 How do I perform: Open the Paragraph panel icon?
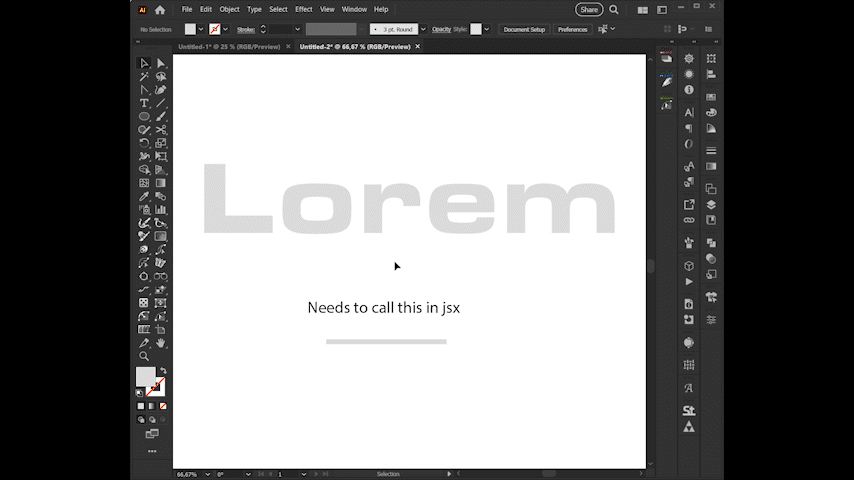tap(689, 128)
